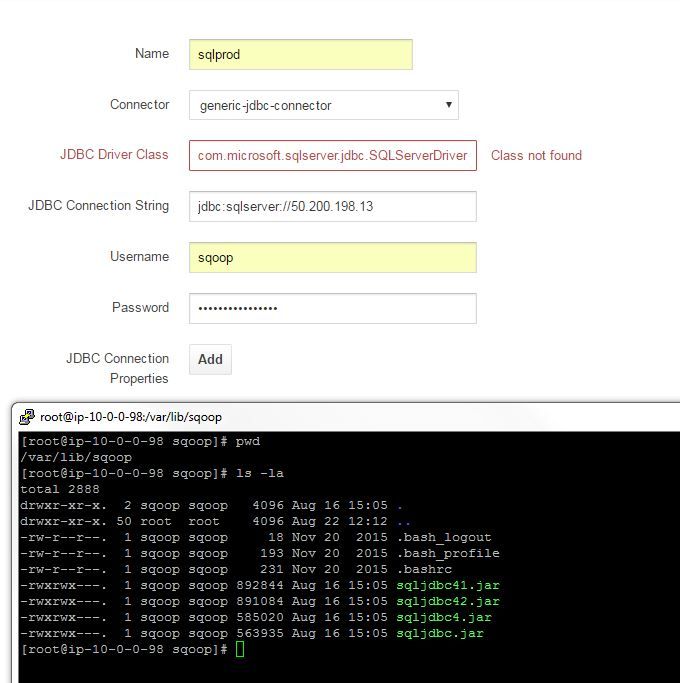Open the Connector dropdown generic-jdbc-connector
Screen dimensions: 680x683
324,105
